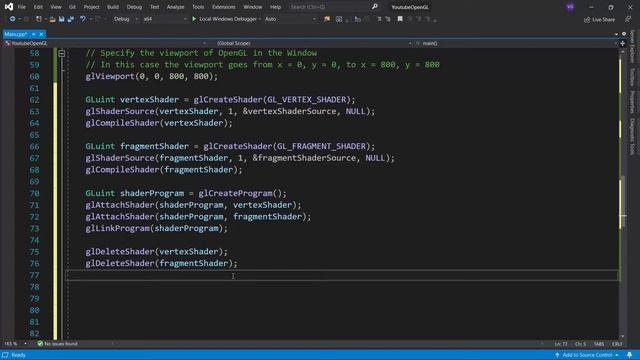
Task: Click the No issues found indicator
Action: [58, 344]
